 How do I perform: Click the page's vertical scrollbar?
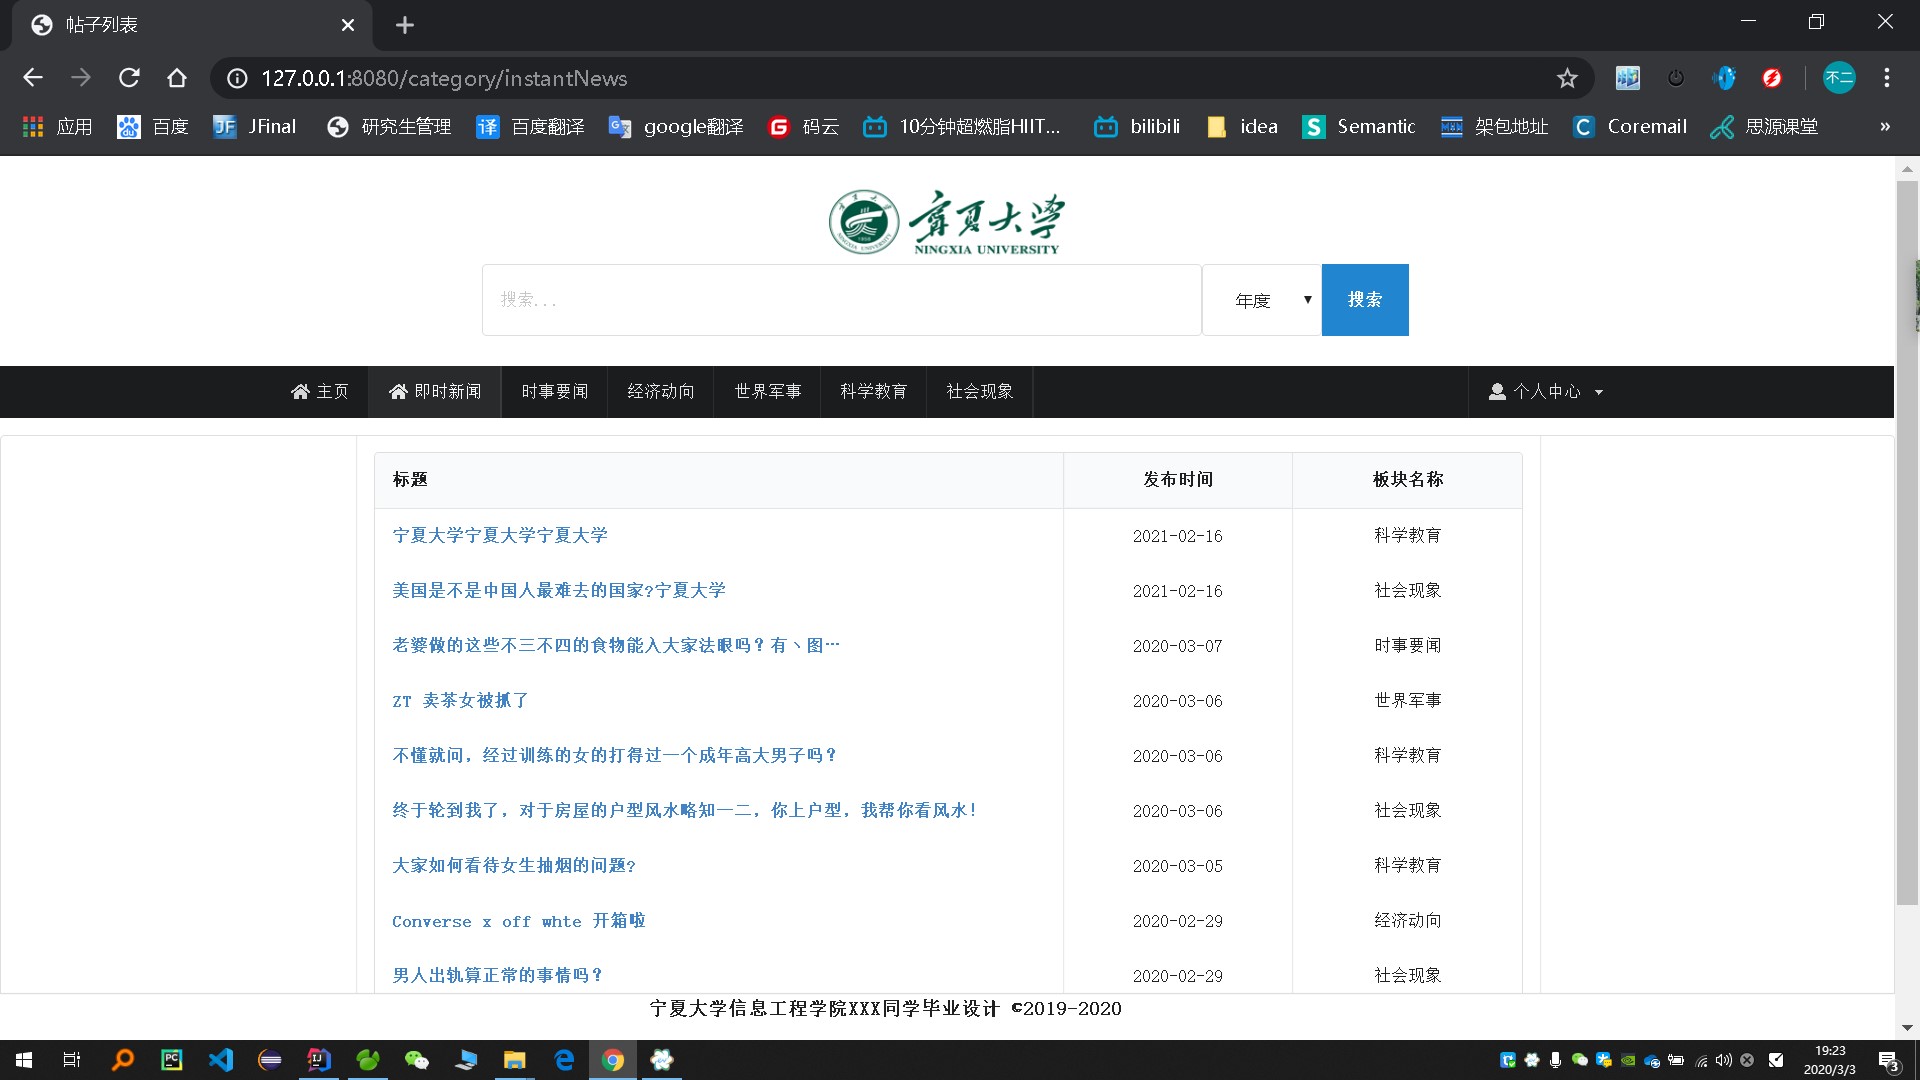(x=1907, y=540)
